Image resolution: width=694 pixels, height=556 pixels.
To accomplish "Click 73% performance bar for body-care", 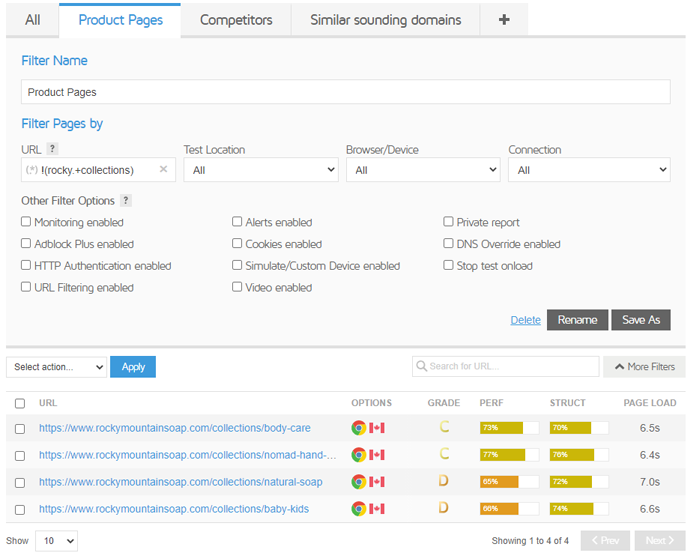I will click(509, 428).
